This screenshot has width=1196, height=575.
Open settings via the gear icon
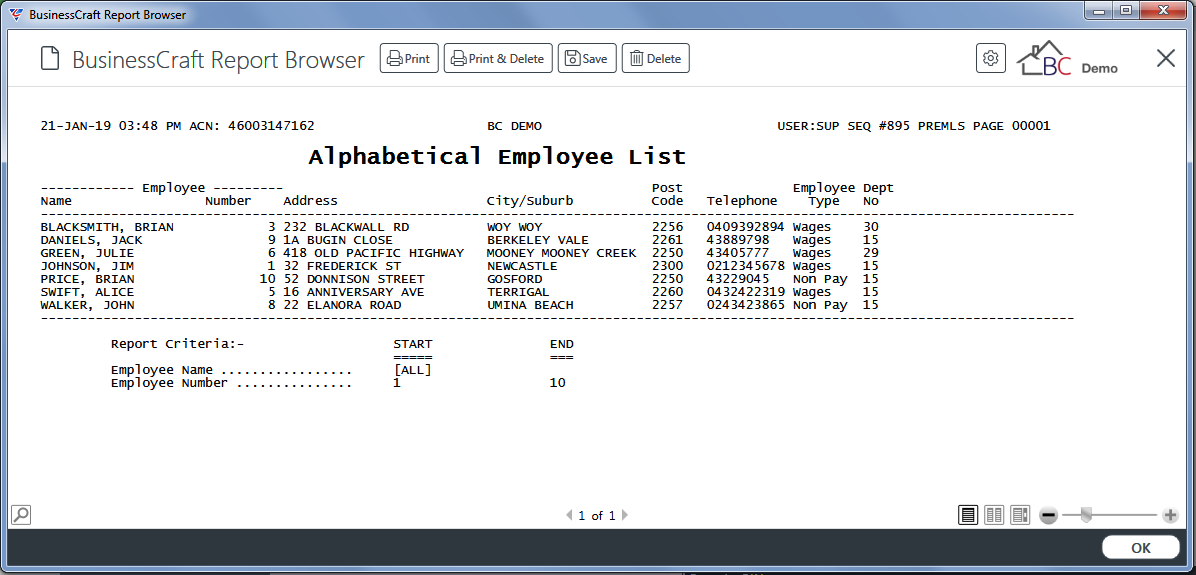[x=991, y=58]
